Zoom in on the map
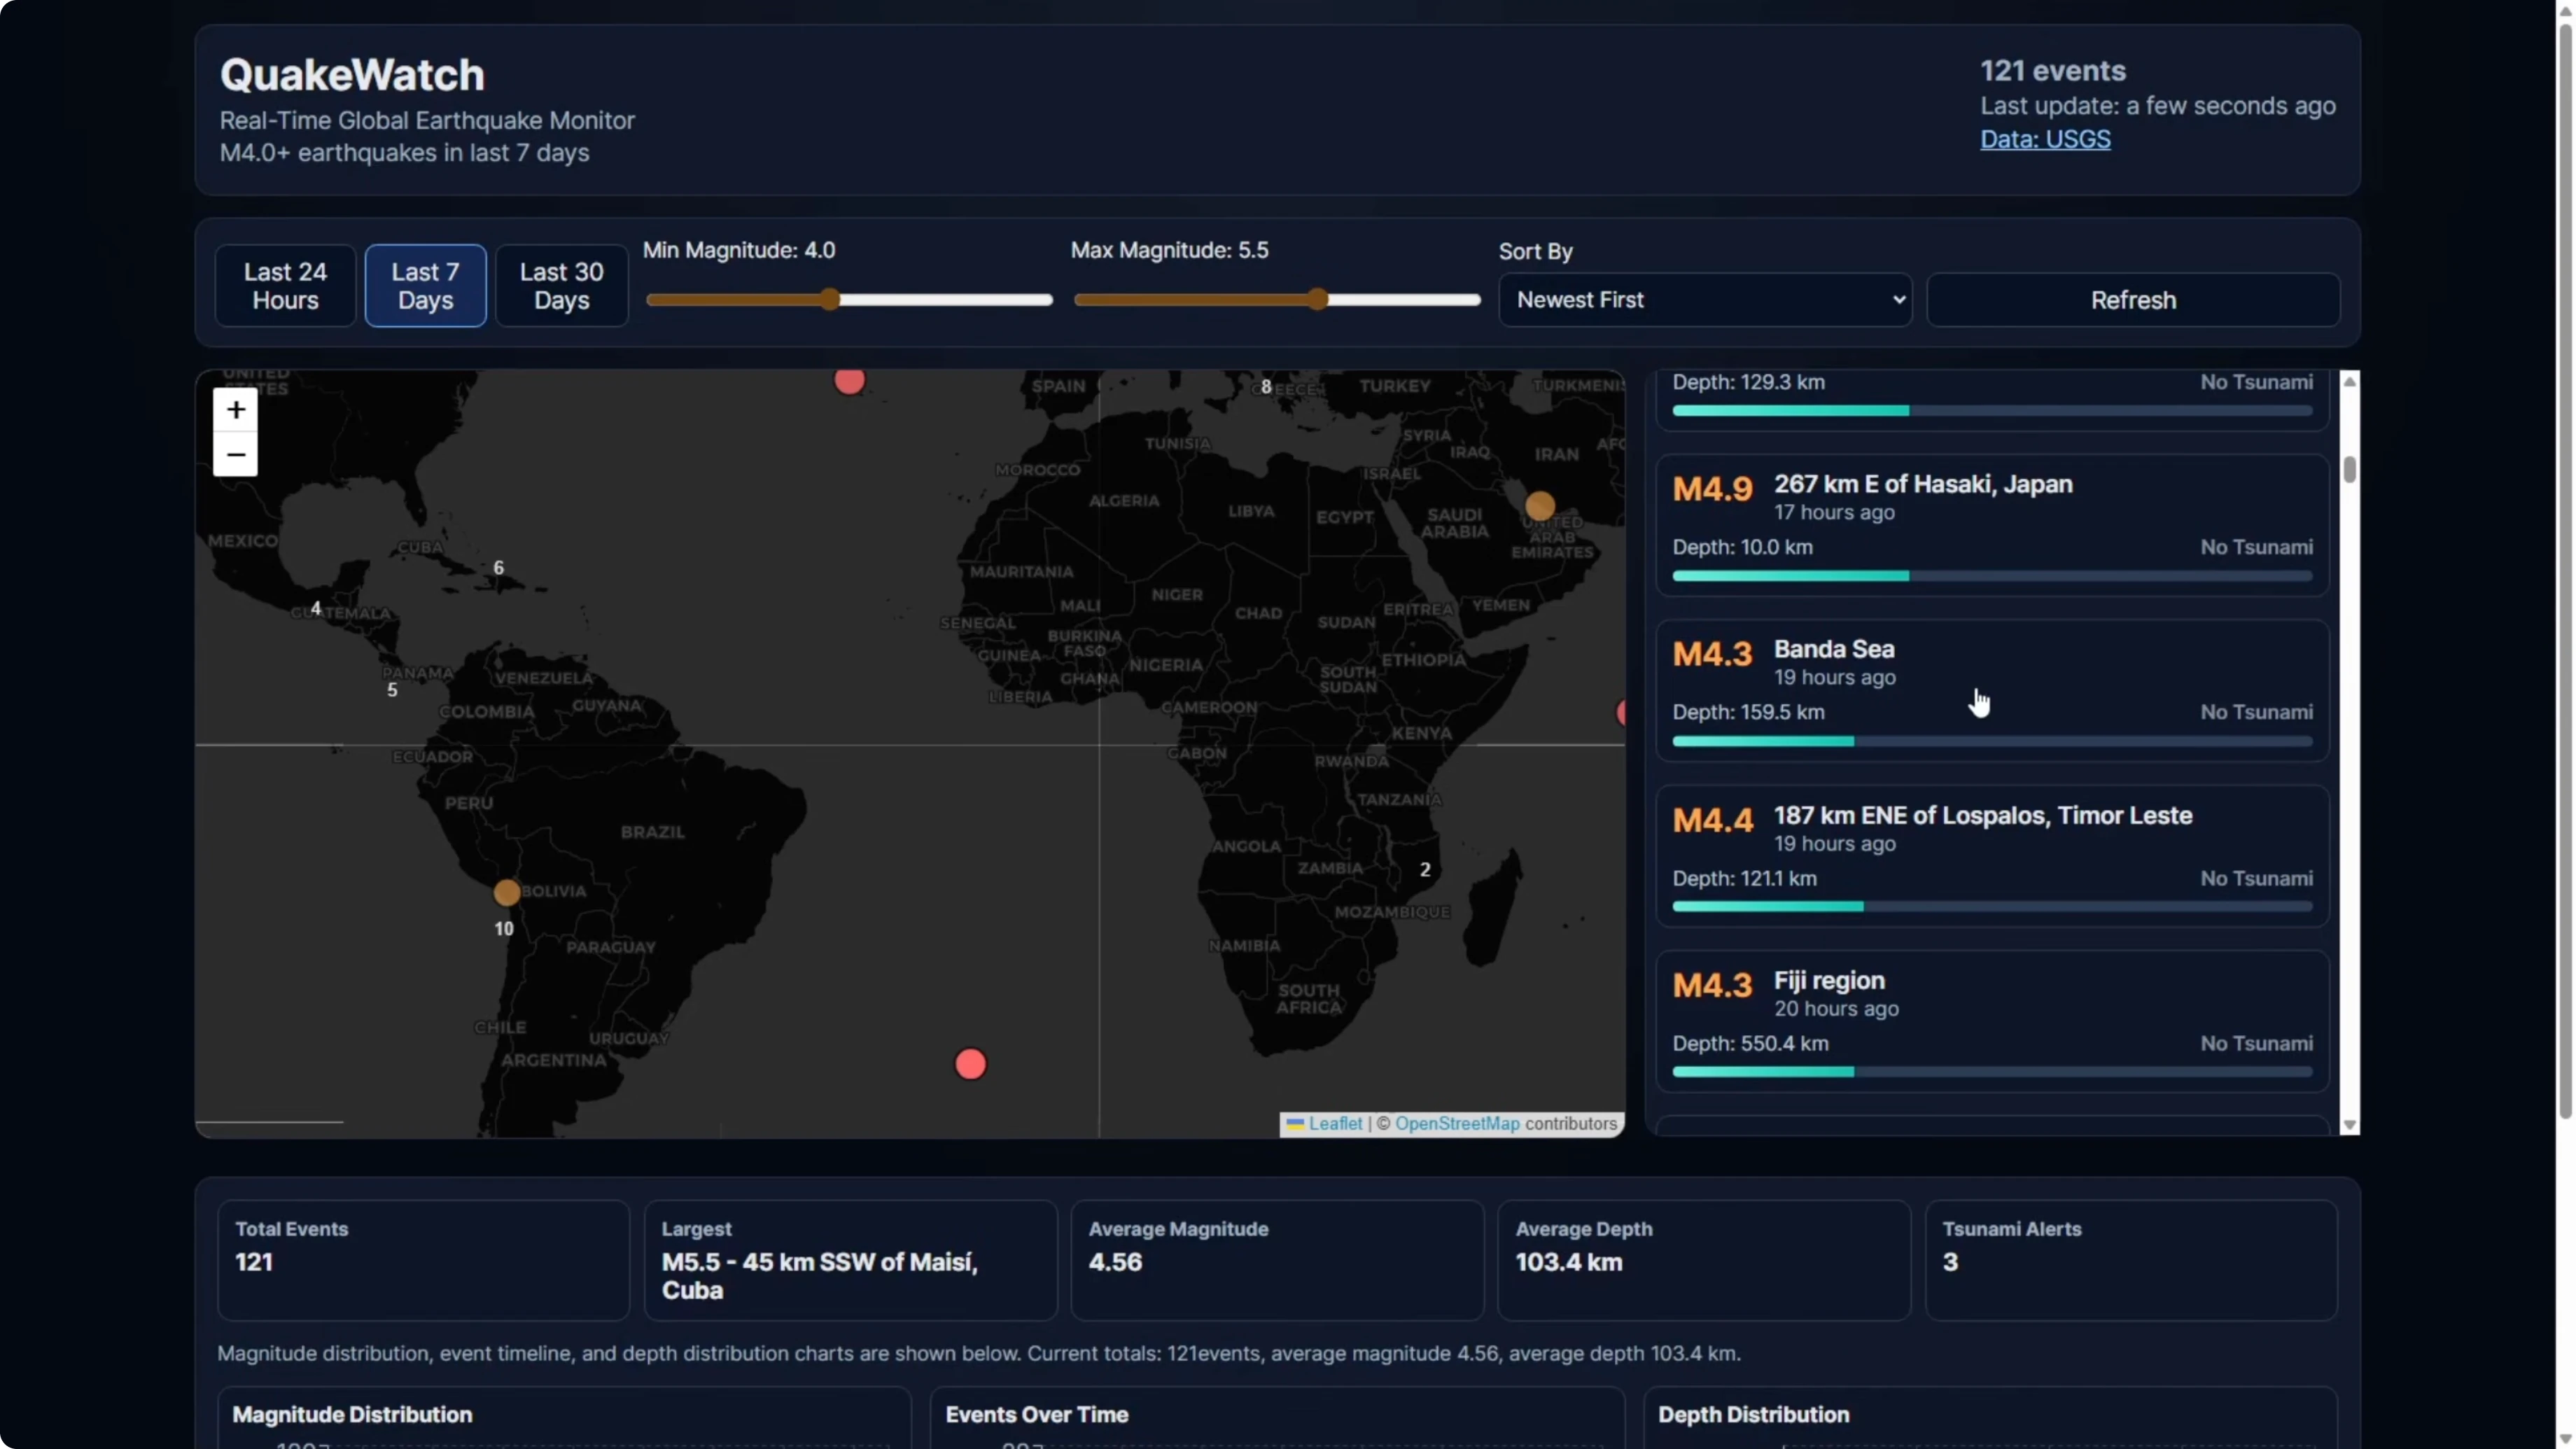Image resolution: width=2576 pixels, height=1449 pixels. click(235, 410)
